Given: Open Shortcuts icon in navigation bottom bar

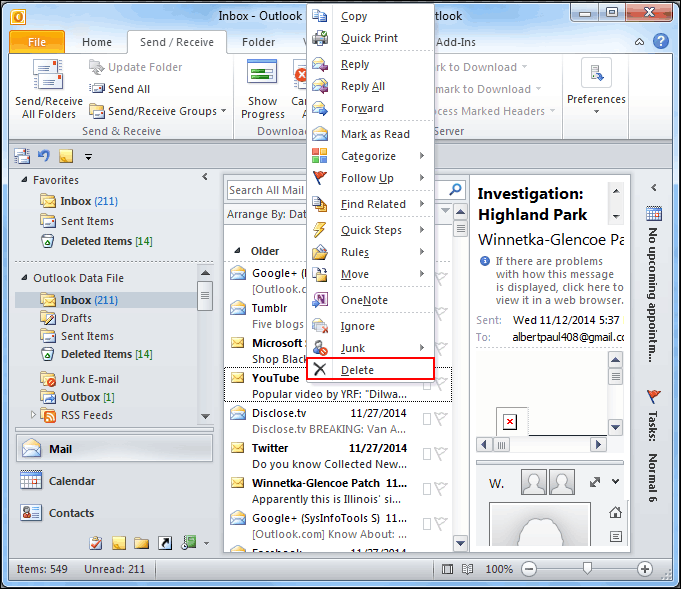Looking at the screenshot, I should click(165, 543).
